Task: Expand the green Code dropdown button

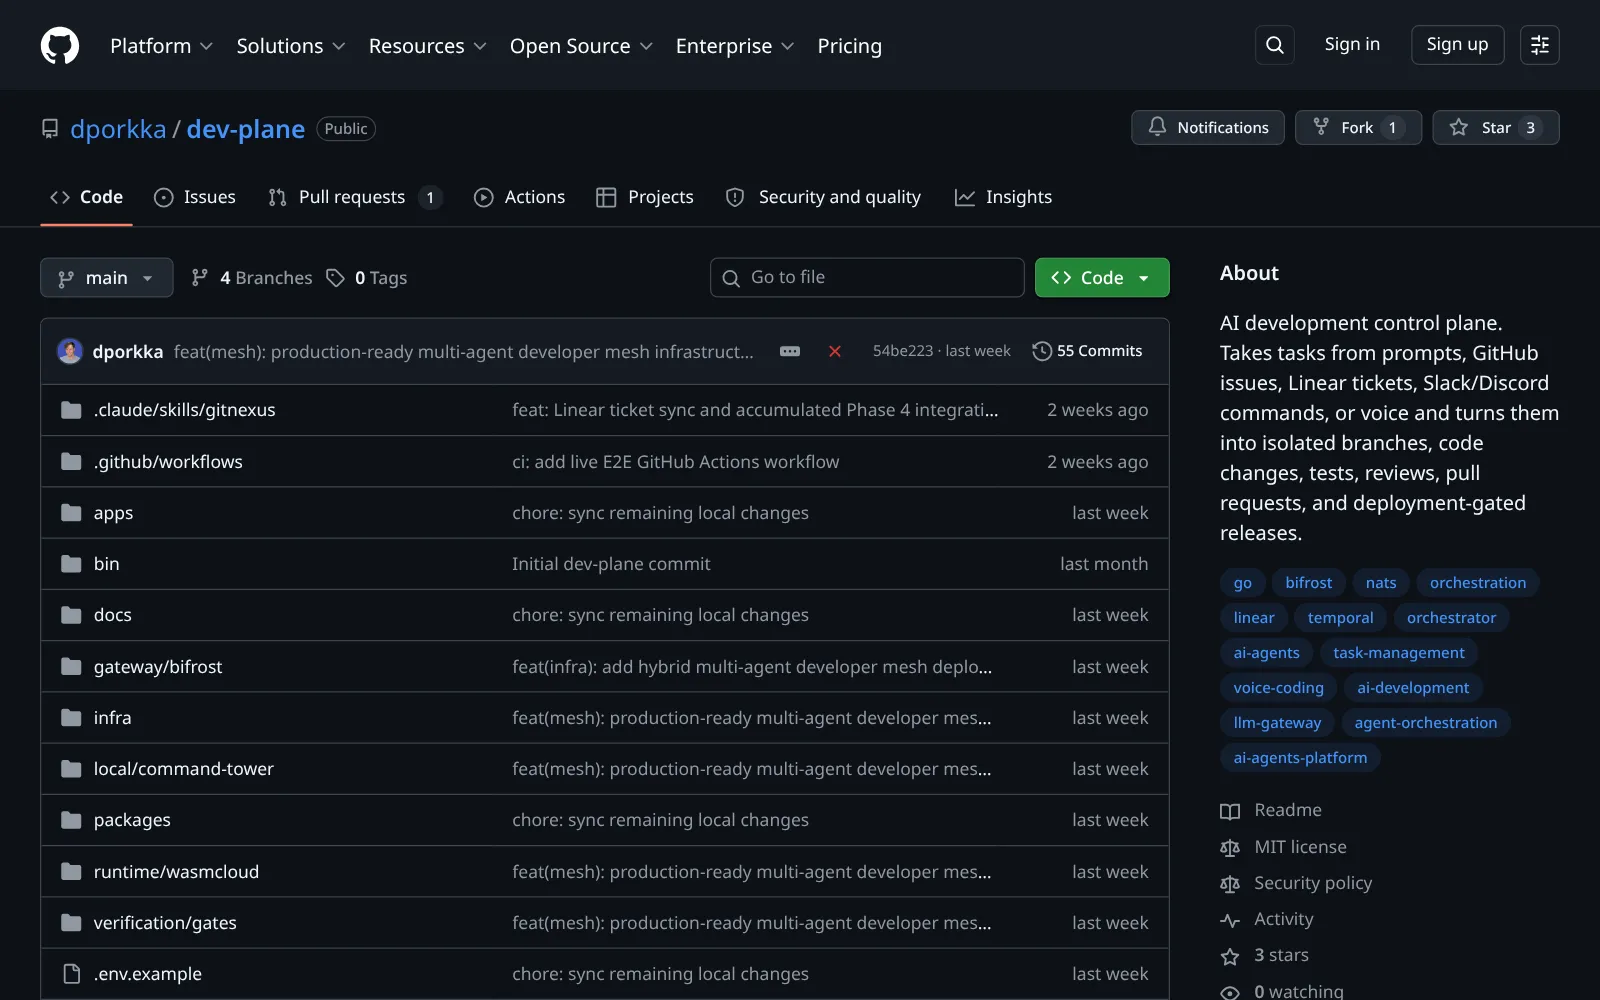Action: (1102, 278)
